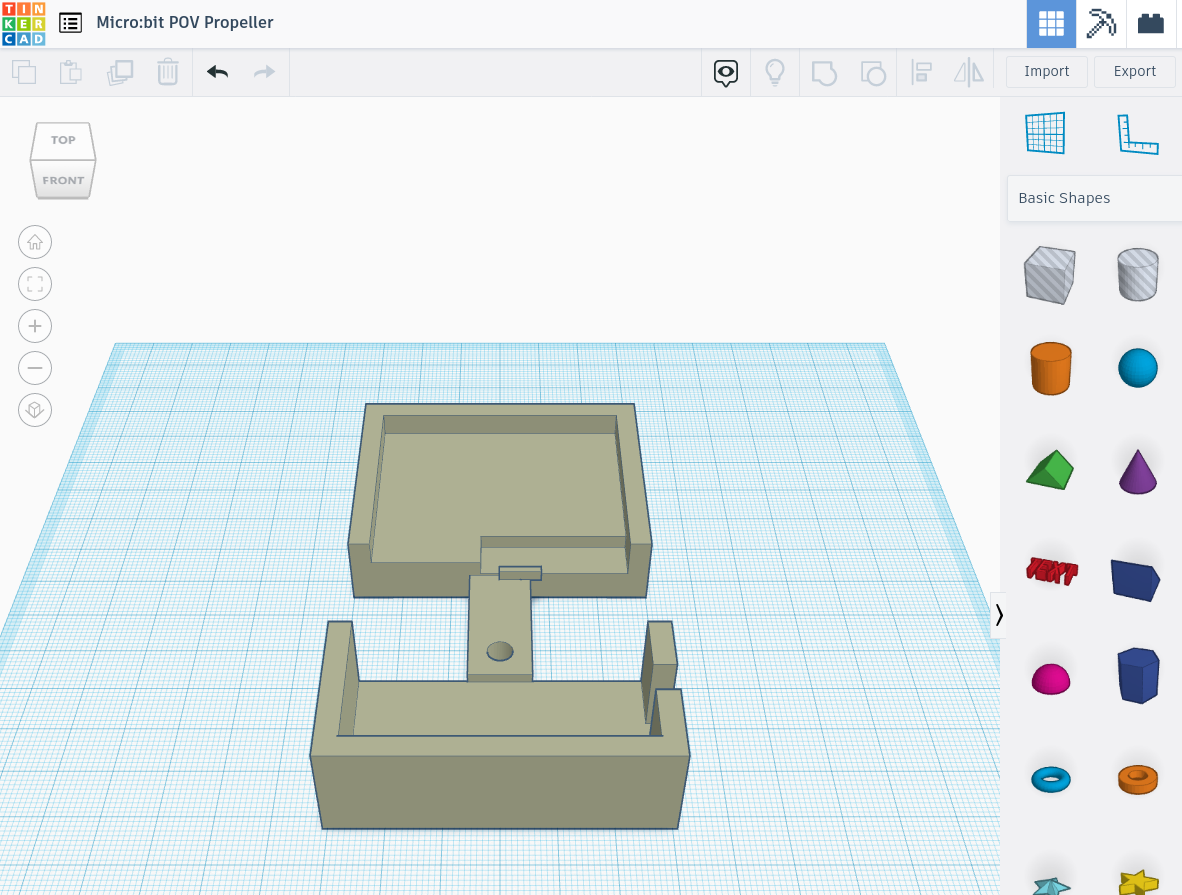Click the Import button
Screen dimensions: 1182x895
1046,72
